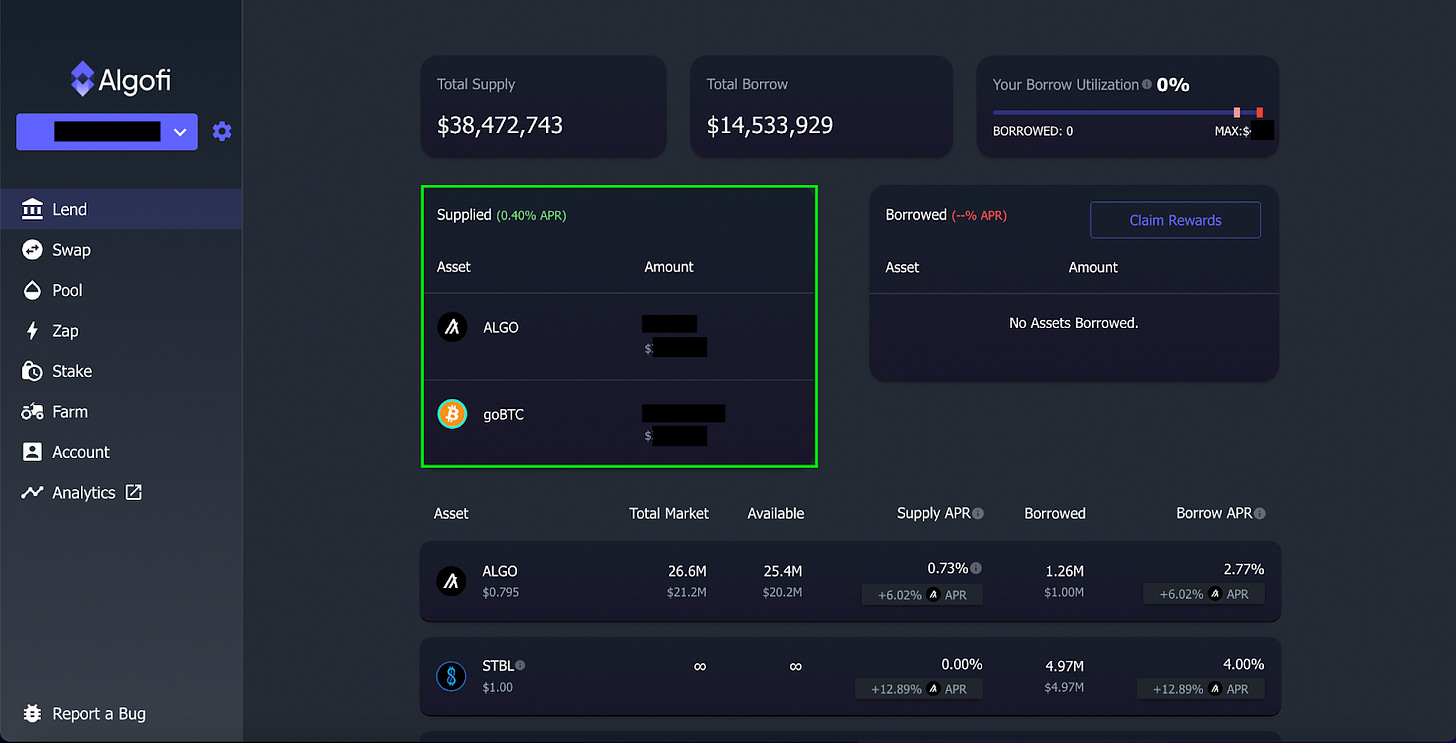Click ALGO supply +6.02% APR reward badge

coord(922,594)
